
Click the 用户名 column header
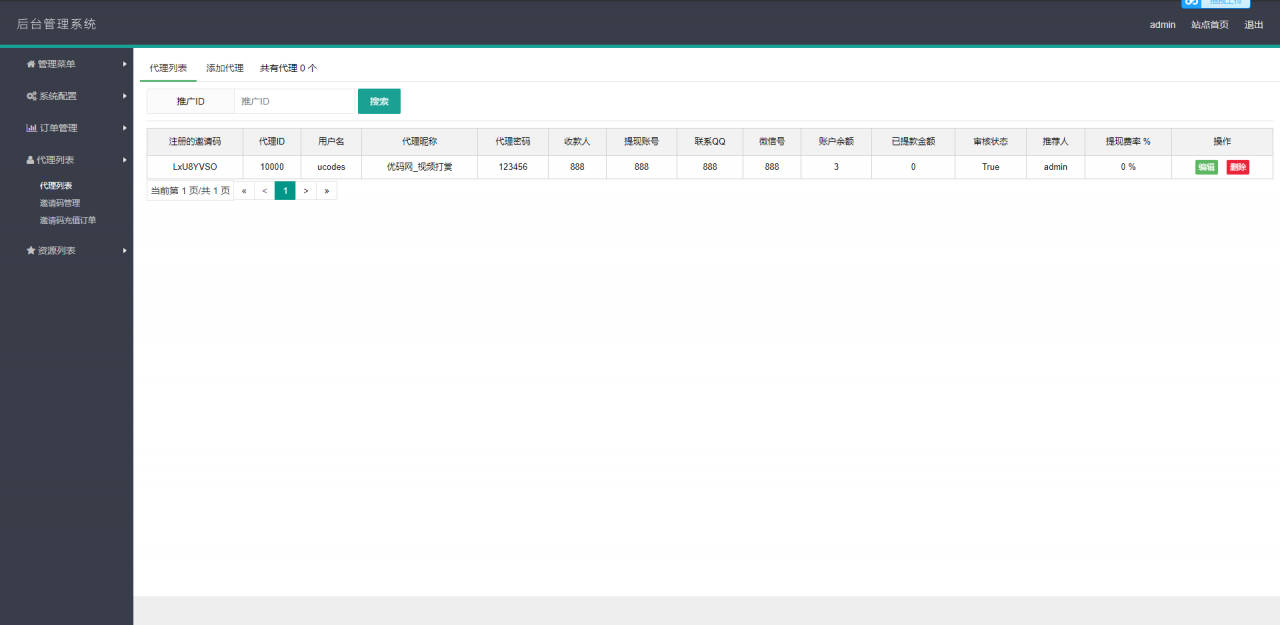click(x=331, y=142)
